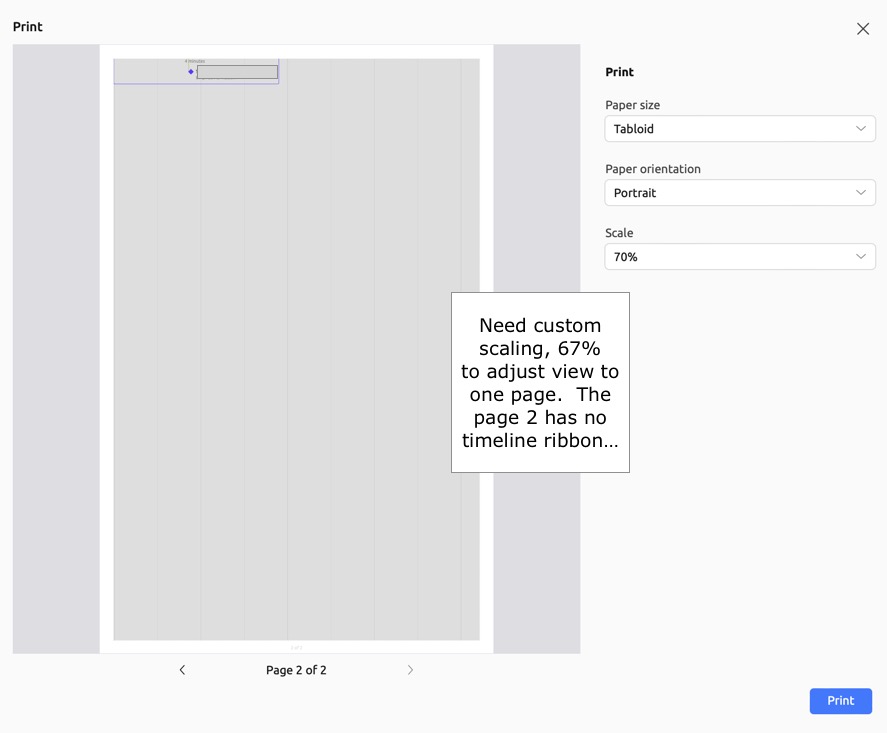The height and width of the screenshot is (733, 887).
Task: Go to the previous preview page
Action: pyautogui.click(x=182, y=670)
